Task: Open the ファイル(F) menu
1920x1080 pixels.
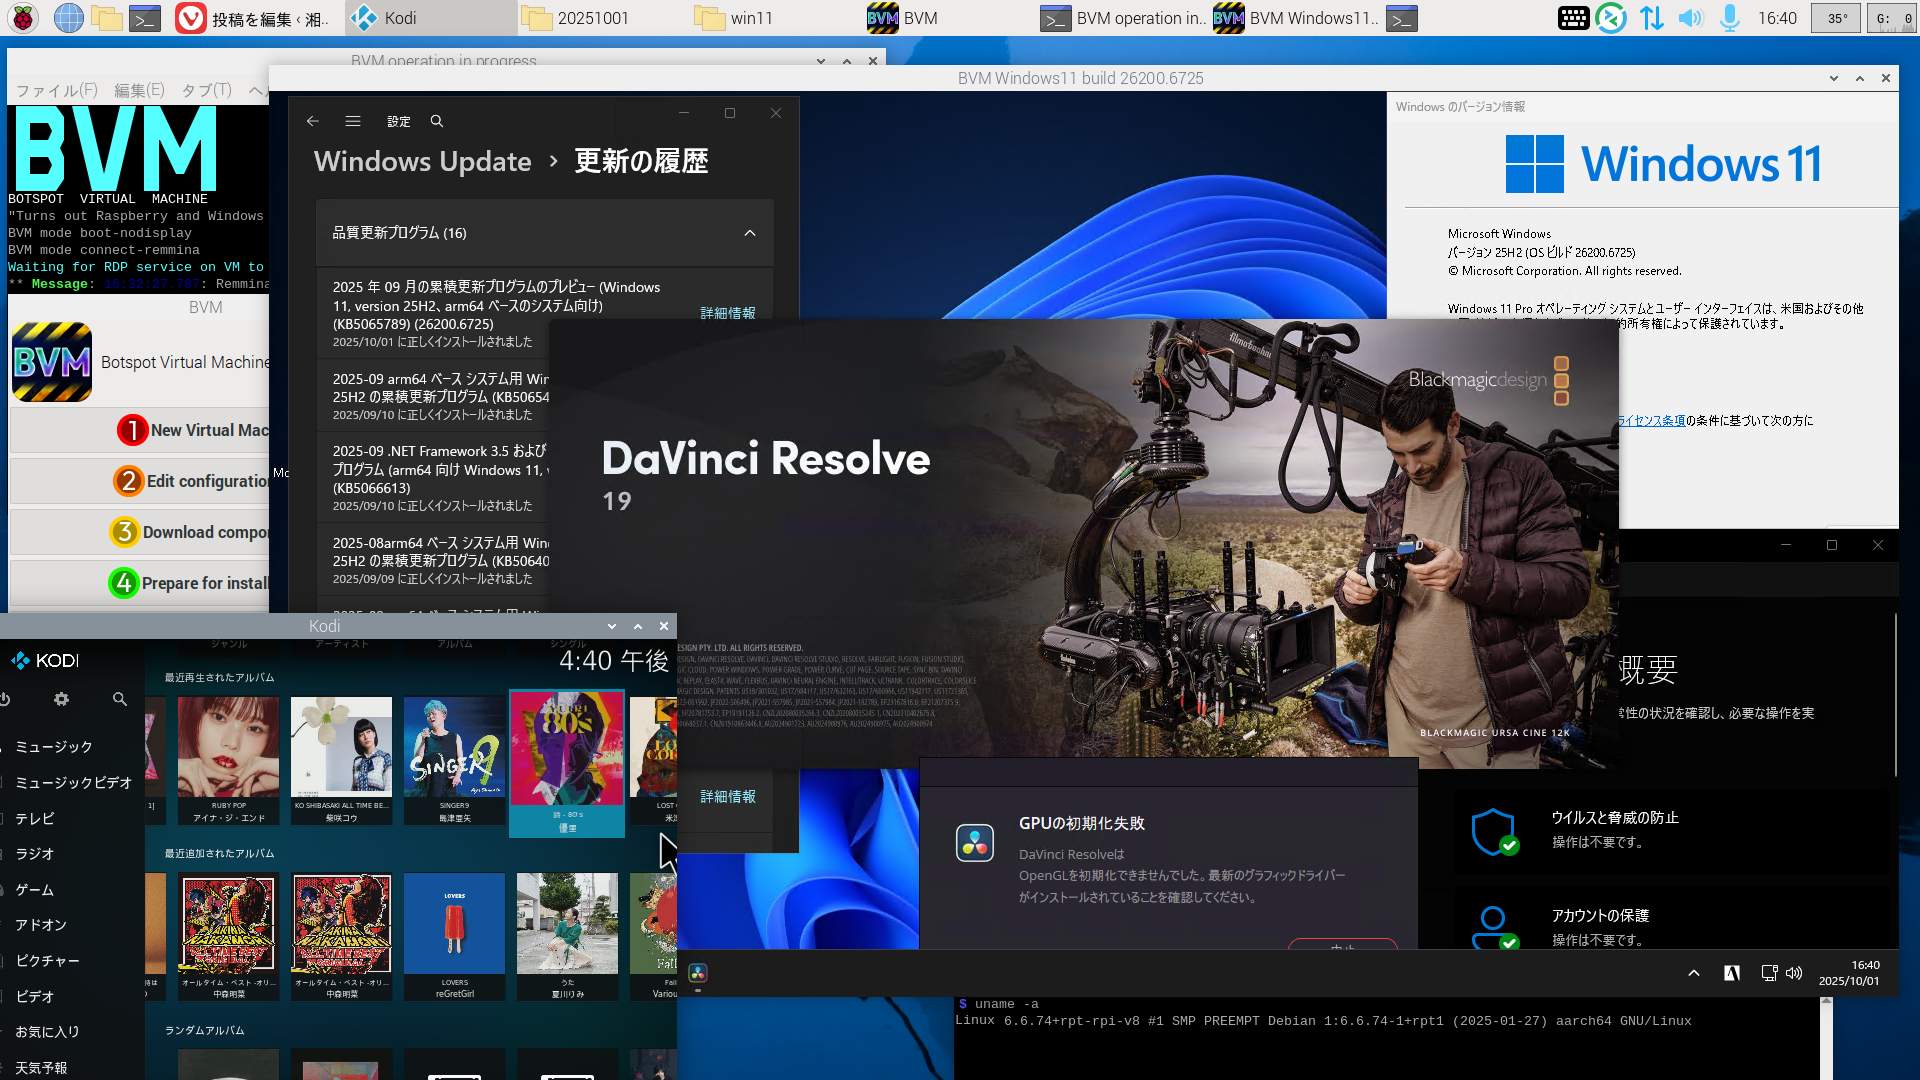Action: coord(57,90)
